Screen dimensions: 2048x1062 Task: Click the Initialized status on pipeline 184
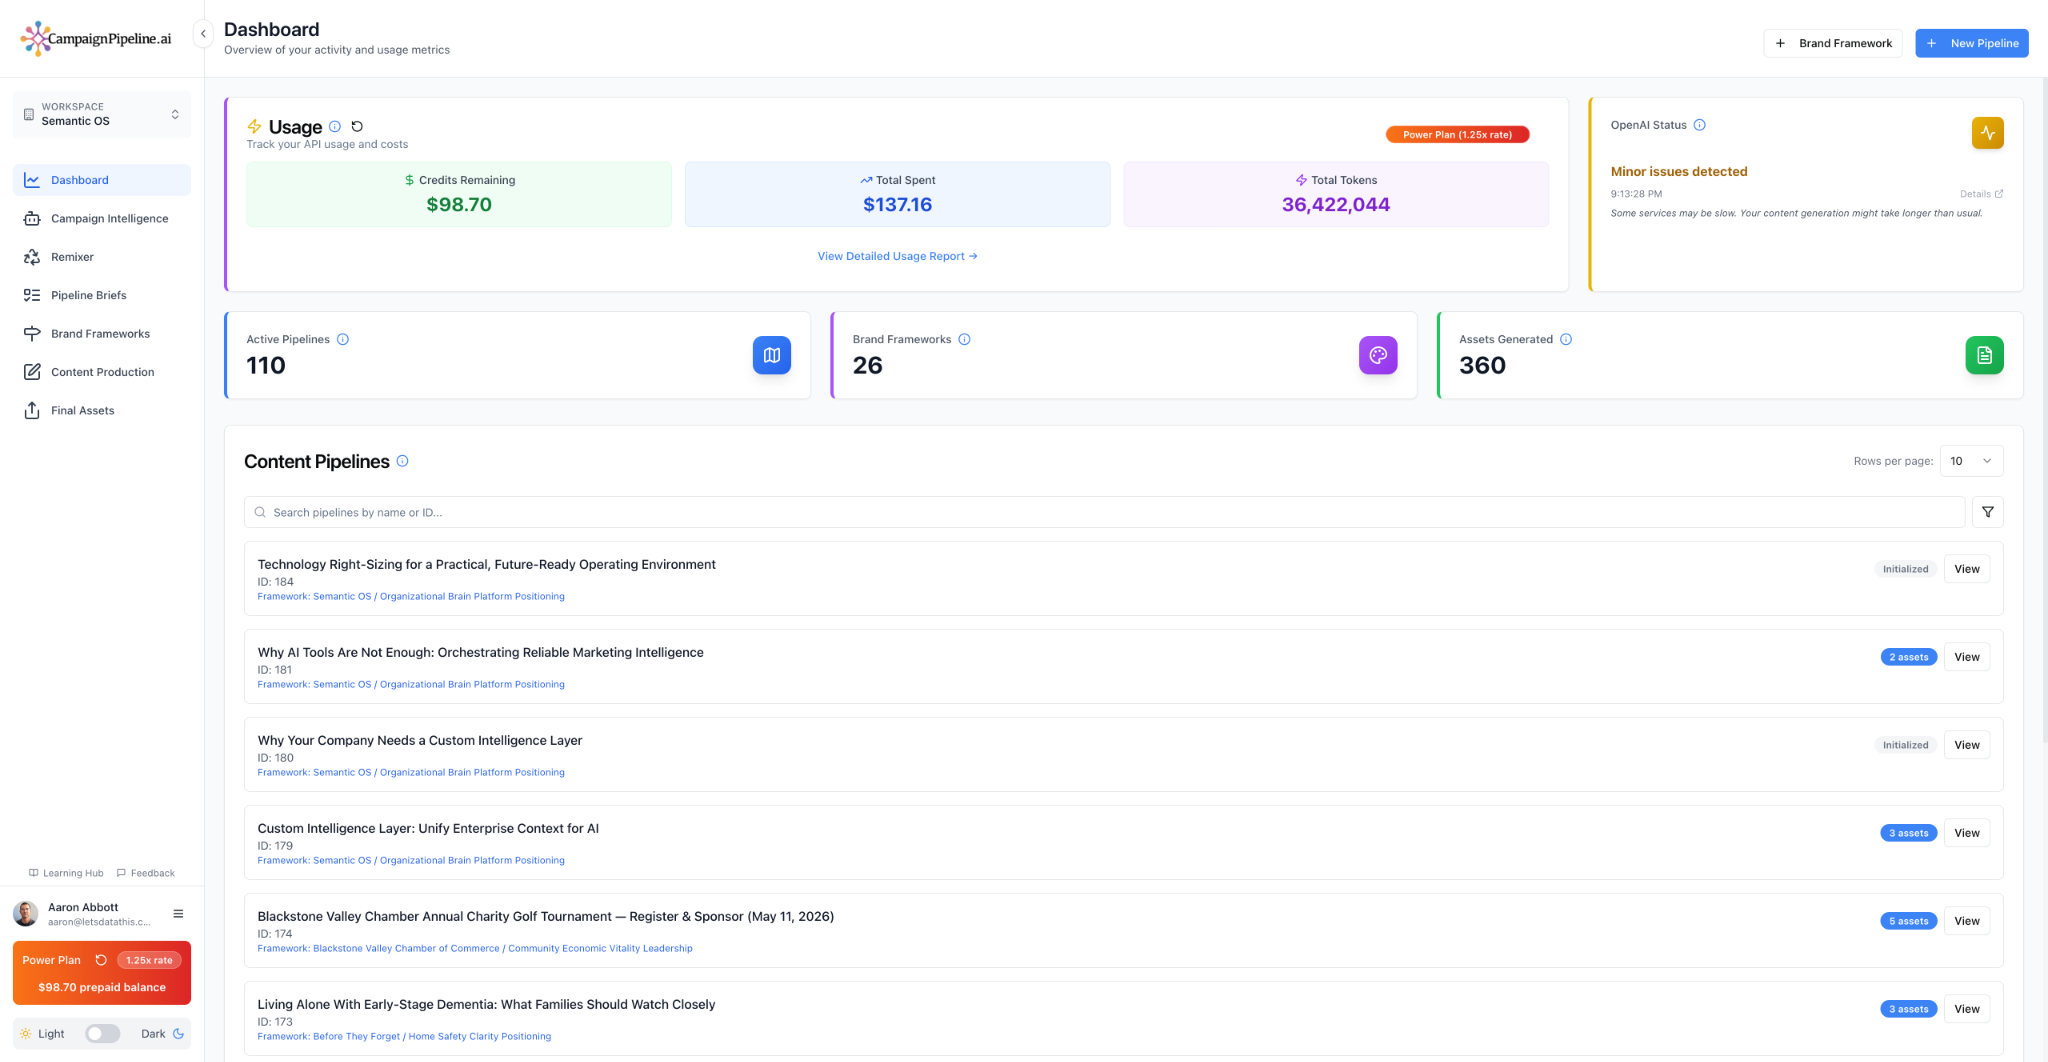click(x=1905, y=569)
